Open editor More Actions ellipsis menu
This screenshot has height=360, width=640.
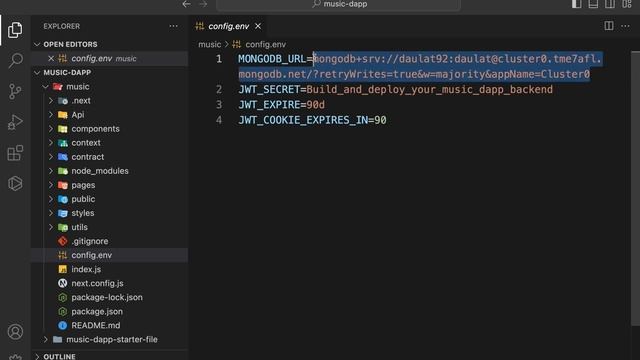tap(625, 26)
